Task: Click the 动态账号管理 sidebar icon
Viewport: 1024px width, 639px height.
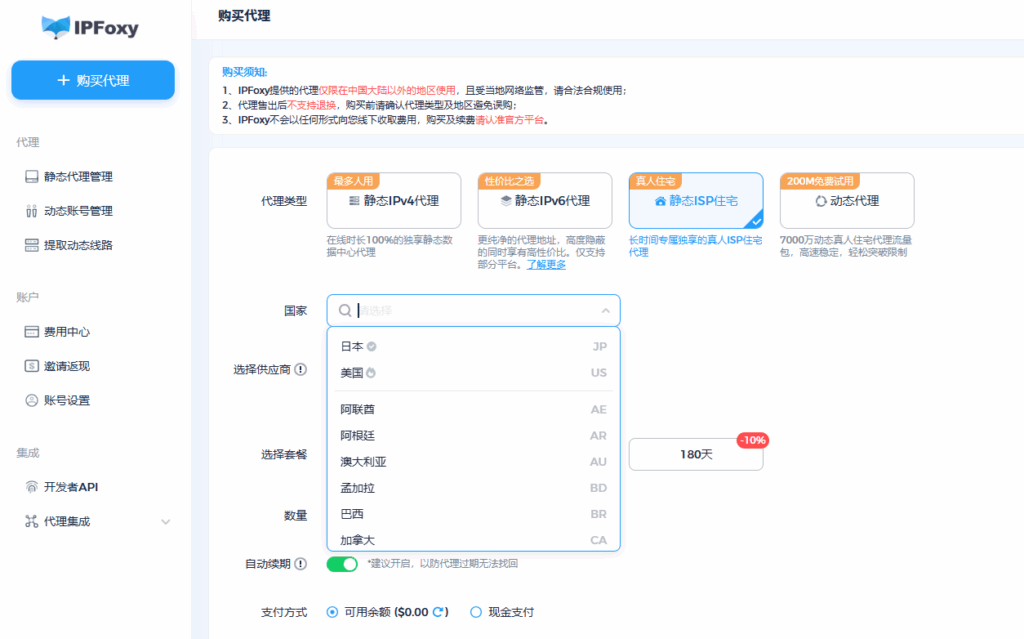Action: click(x=32, y=211)
